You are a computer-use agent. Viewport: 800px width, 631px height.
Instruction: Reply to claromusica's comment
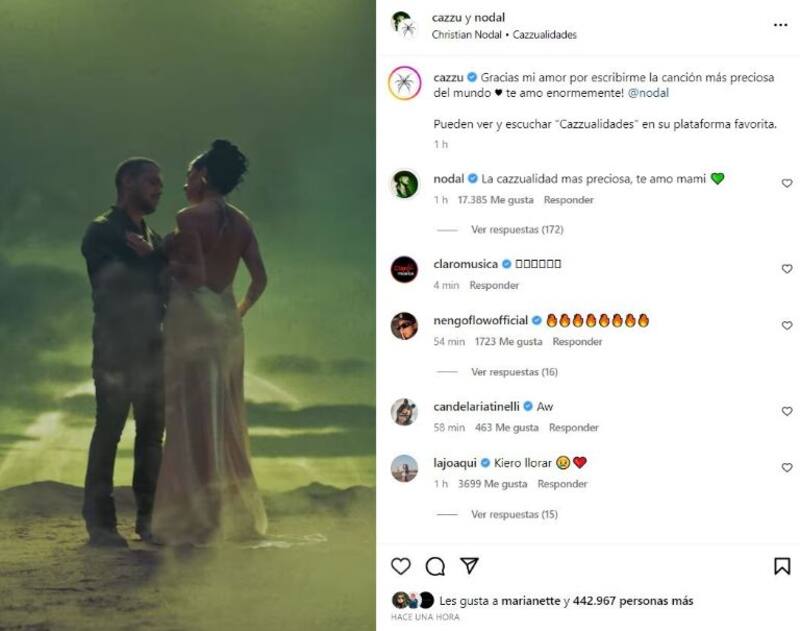pyautogui.click(x=494, y=285)
